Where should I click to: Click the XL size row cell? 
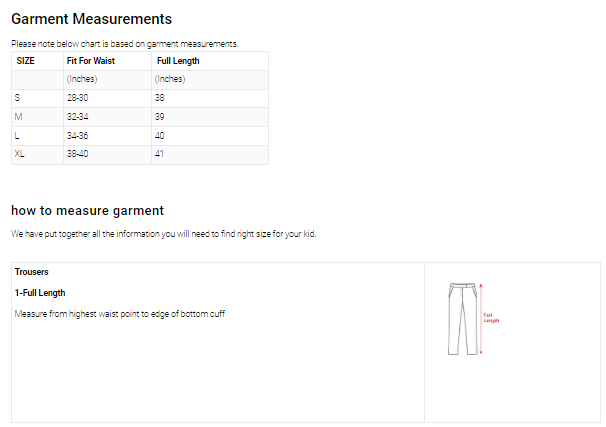[20, 154]
